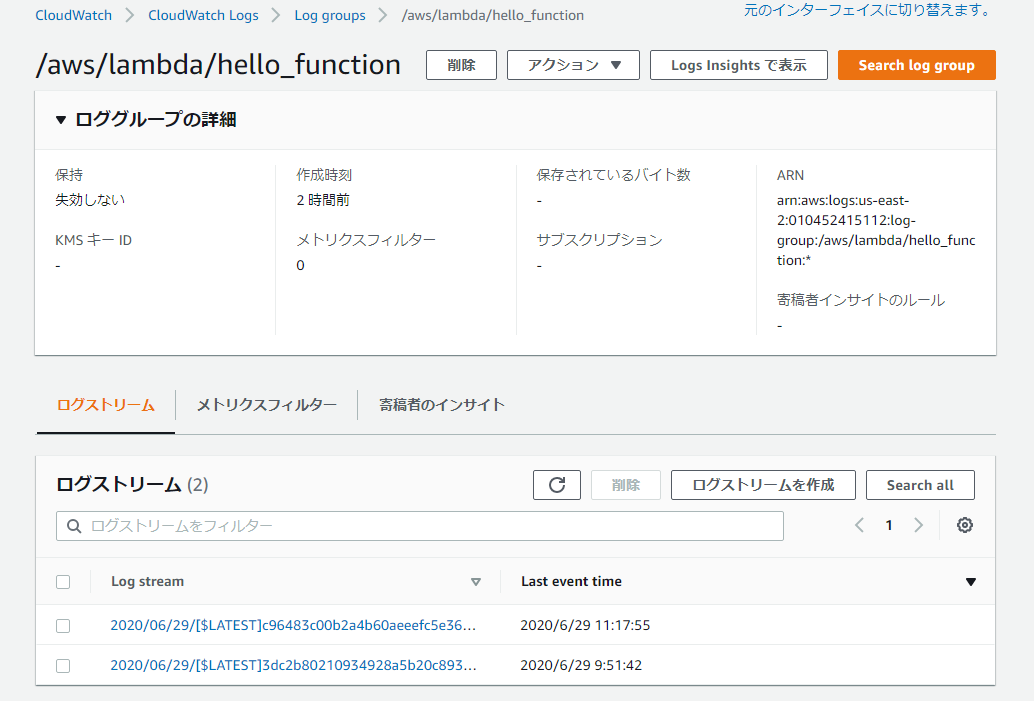Focus the ログストリームをフィルター input
Viewport: 1034px width, 701px height.
pos(419,526)
